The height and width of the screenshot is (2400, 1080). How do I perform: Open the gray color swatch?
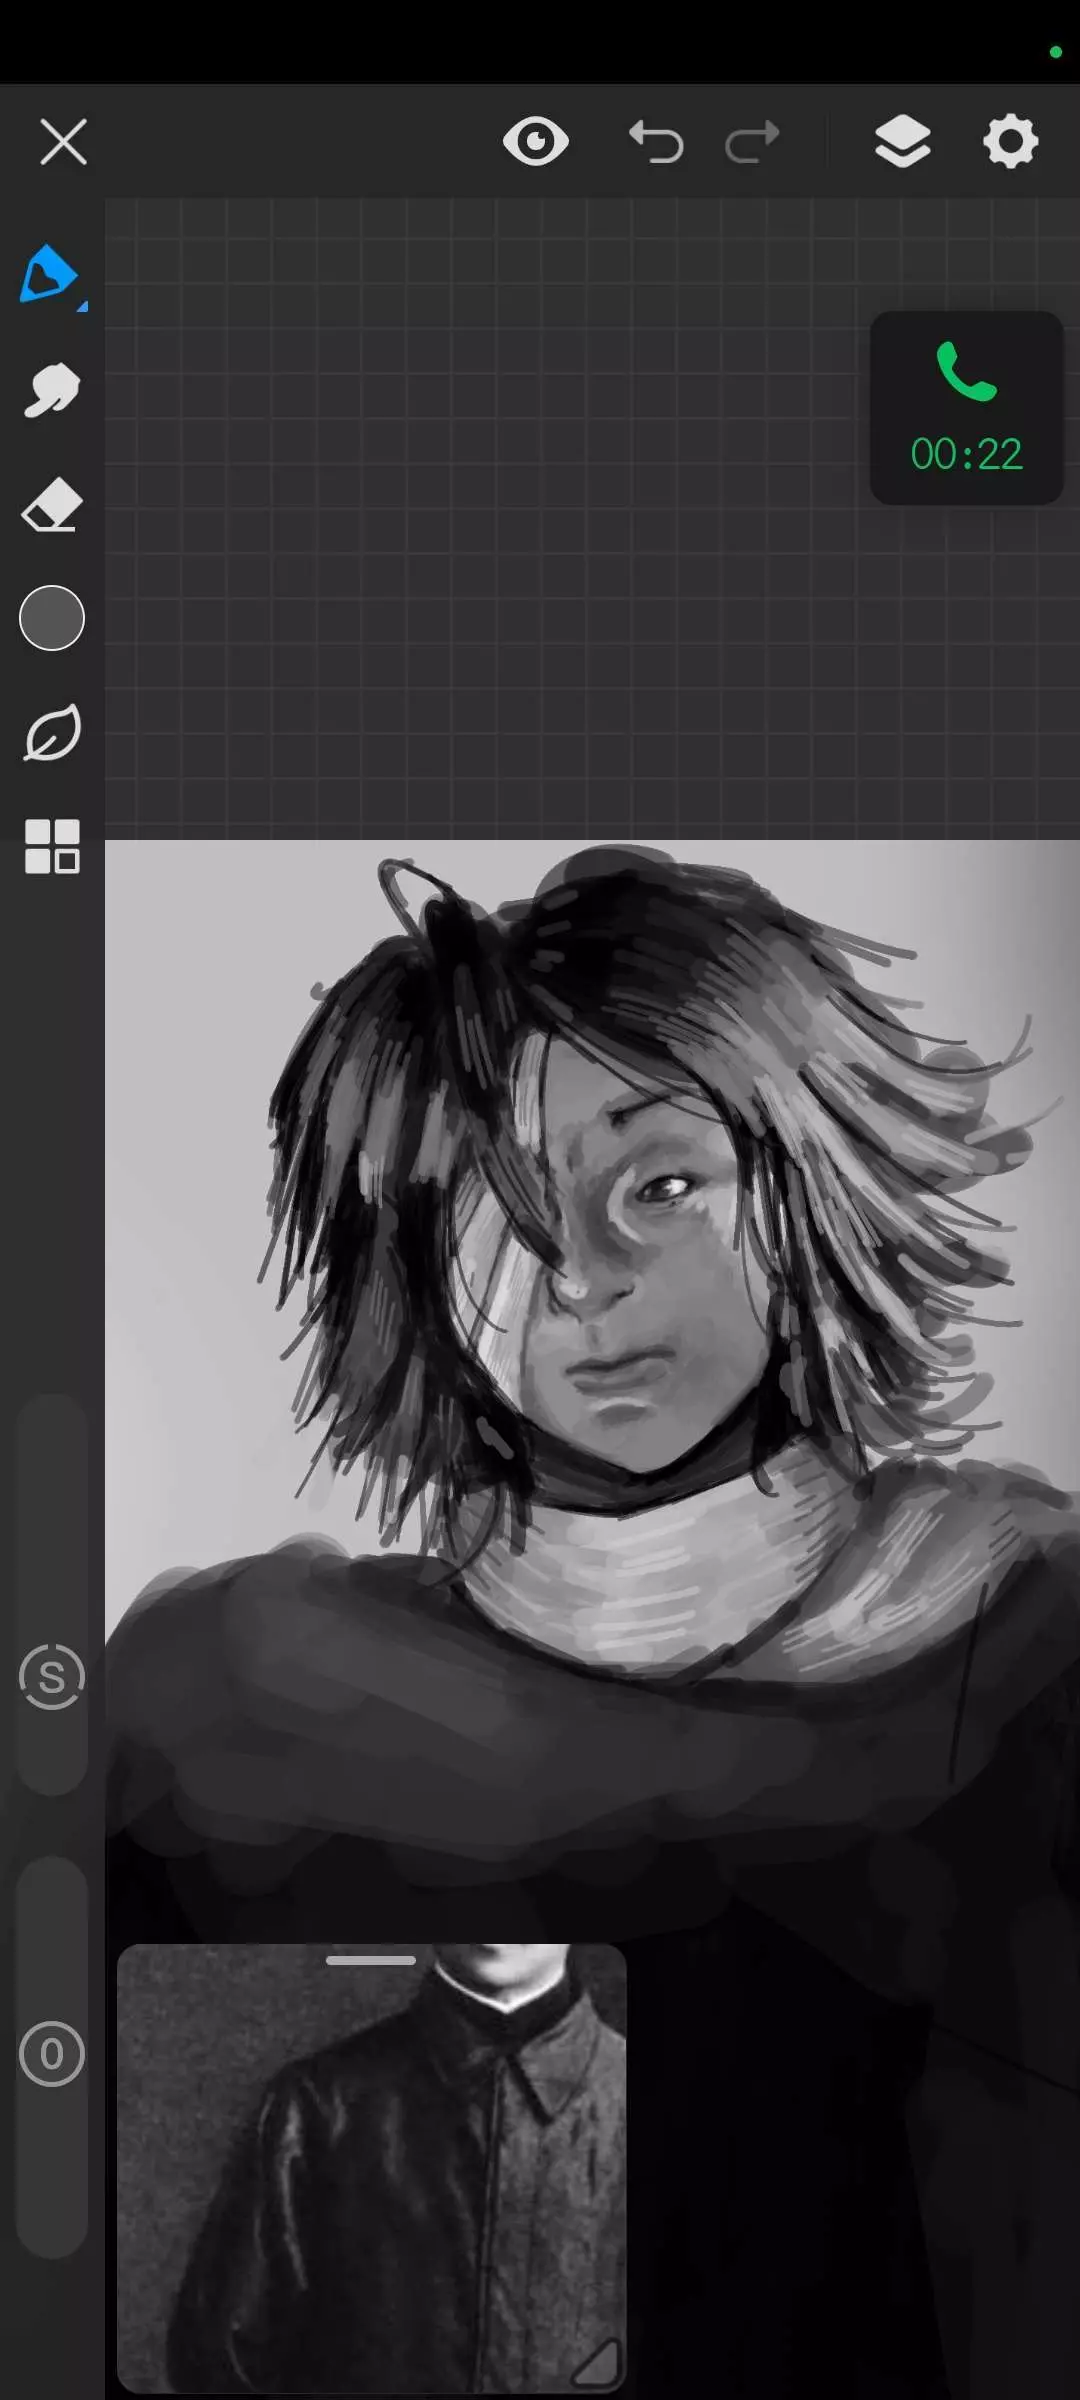[51, 618]
